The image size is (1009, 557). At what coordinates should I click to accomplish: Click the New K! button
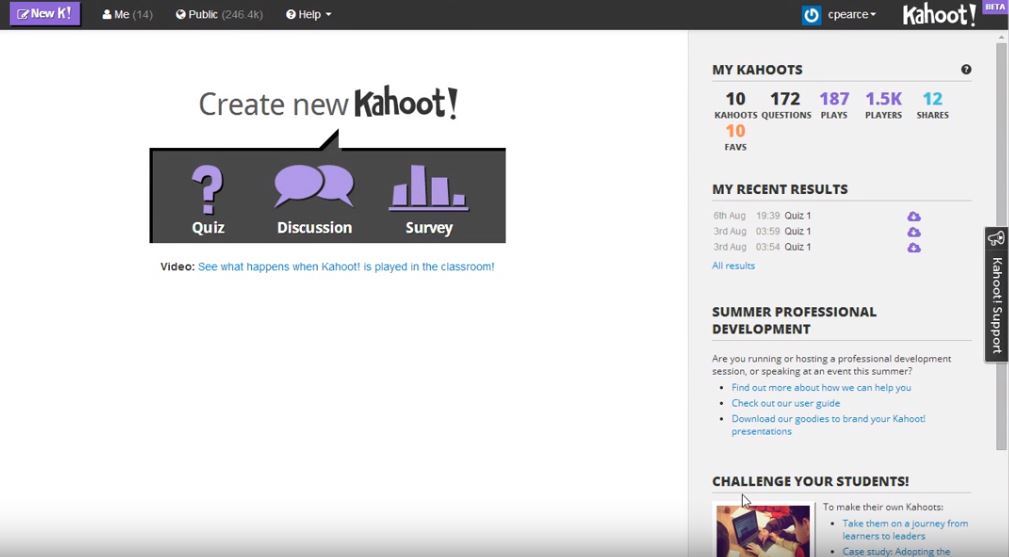45,14
